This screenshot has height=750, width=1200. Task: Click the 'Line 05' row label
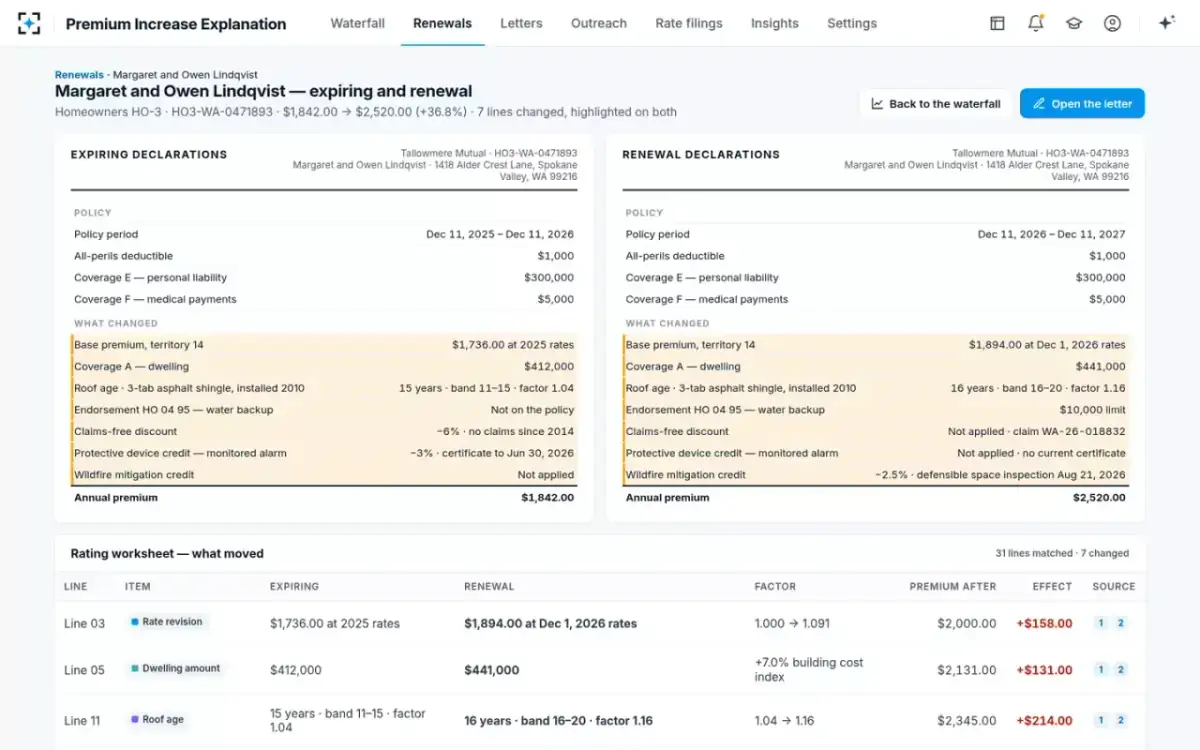point(84,670)
